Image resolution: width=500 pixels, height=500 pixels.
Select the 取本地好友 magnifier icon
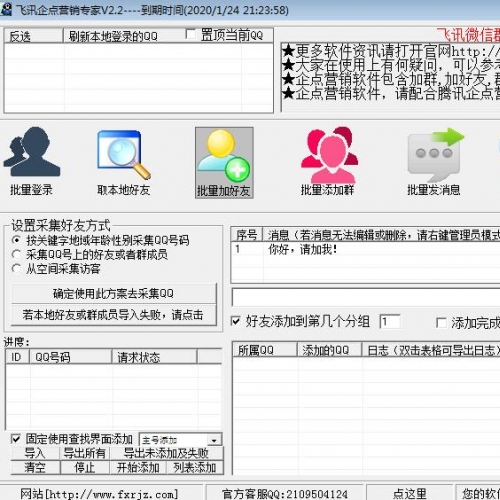tap(123, 162)
